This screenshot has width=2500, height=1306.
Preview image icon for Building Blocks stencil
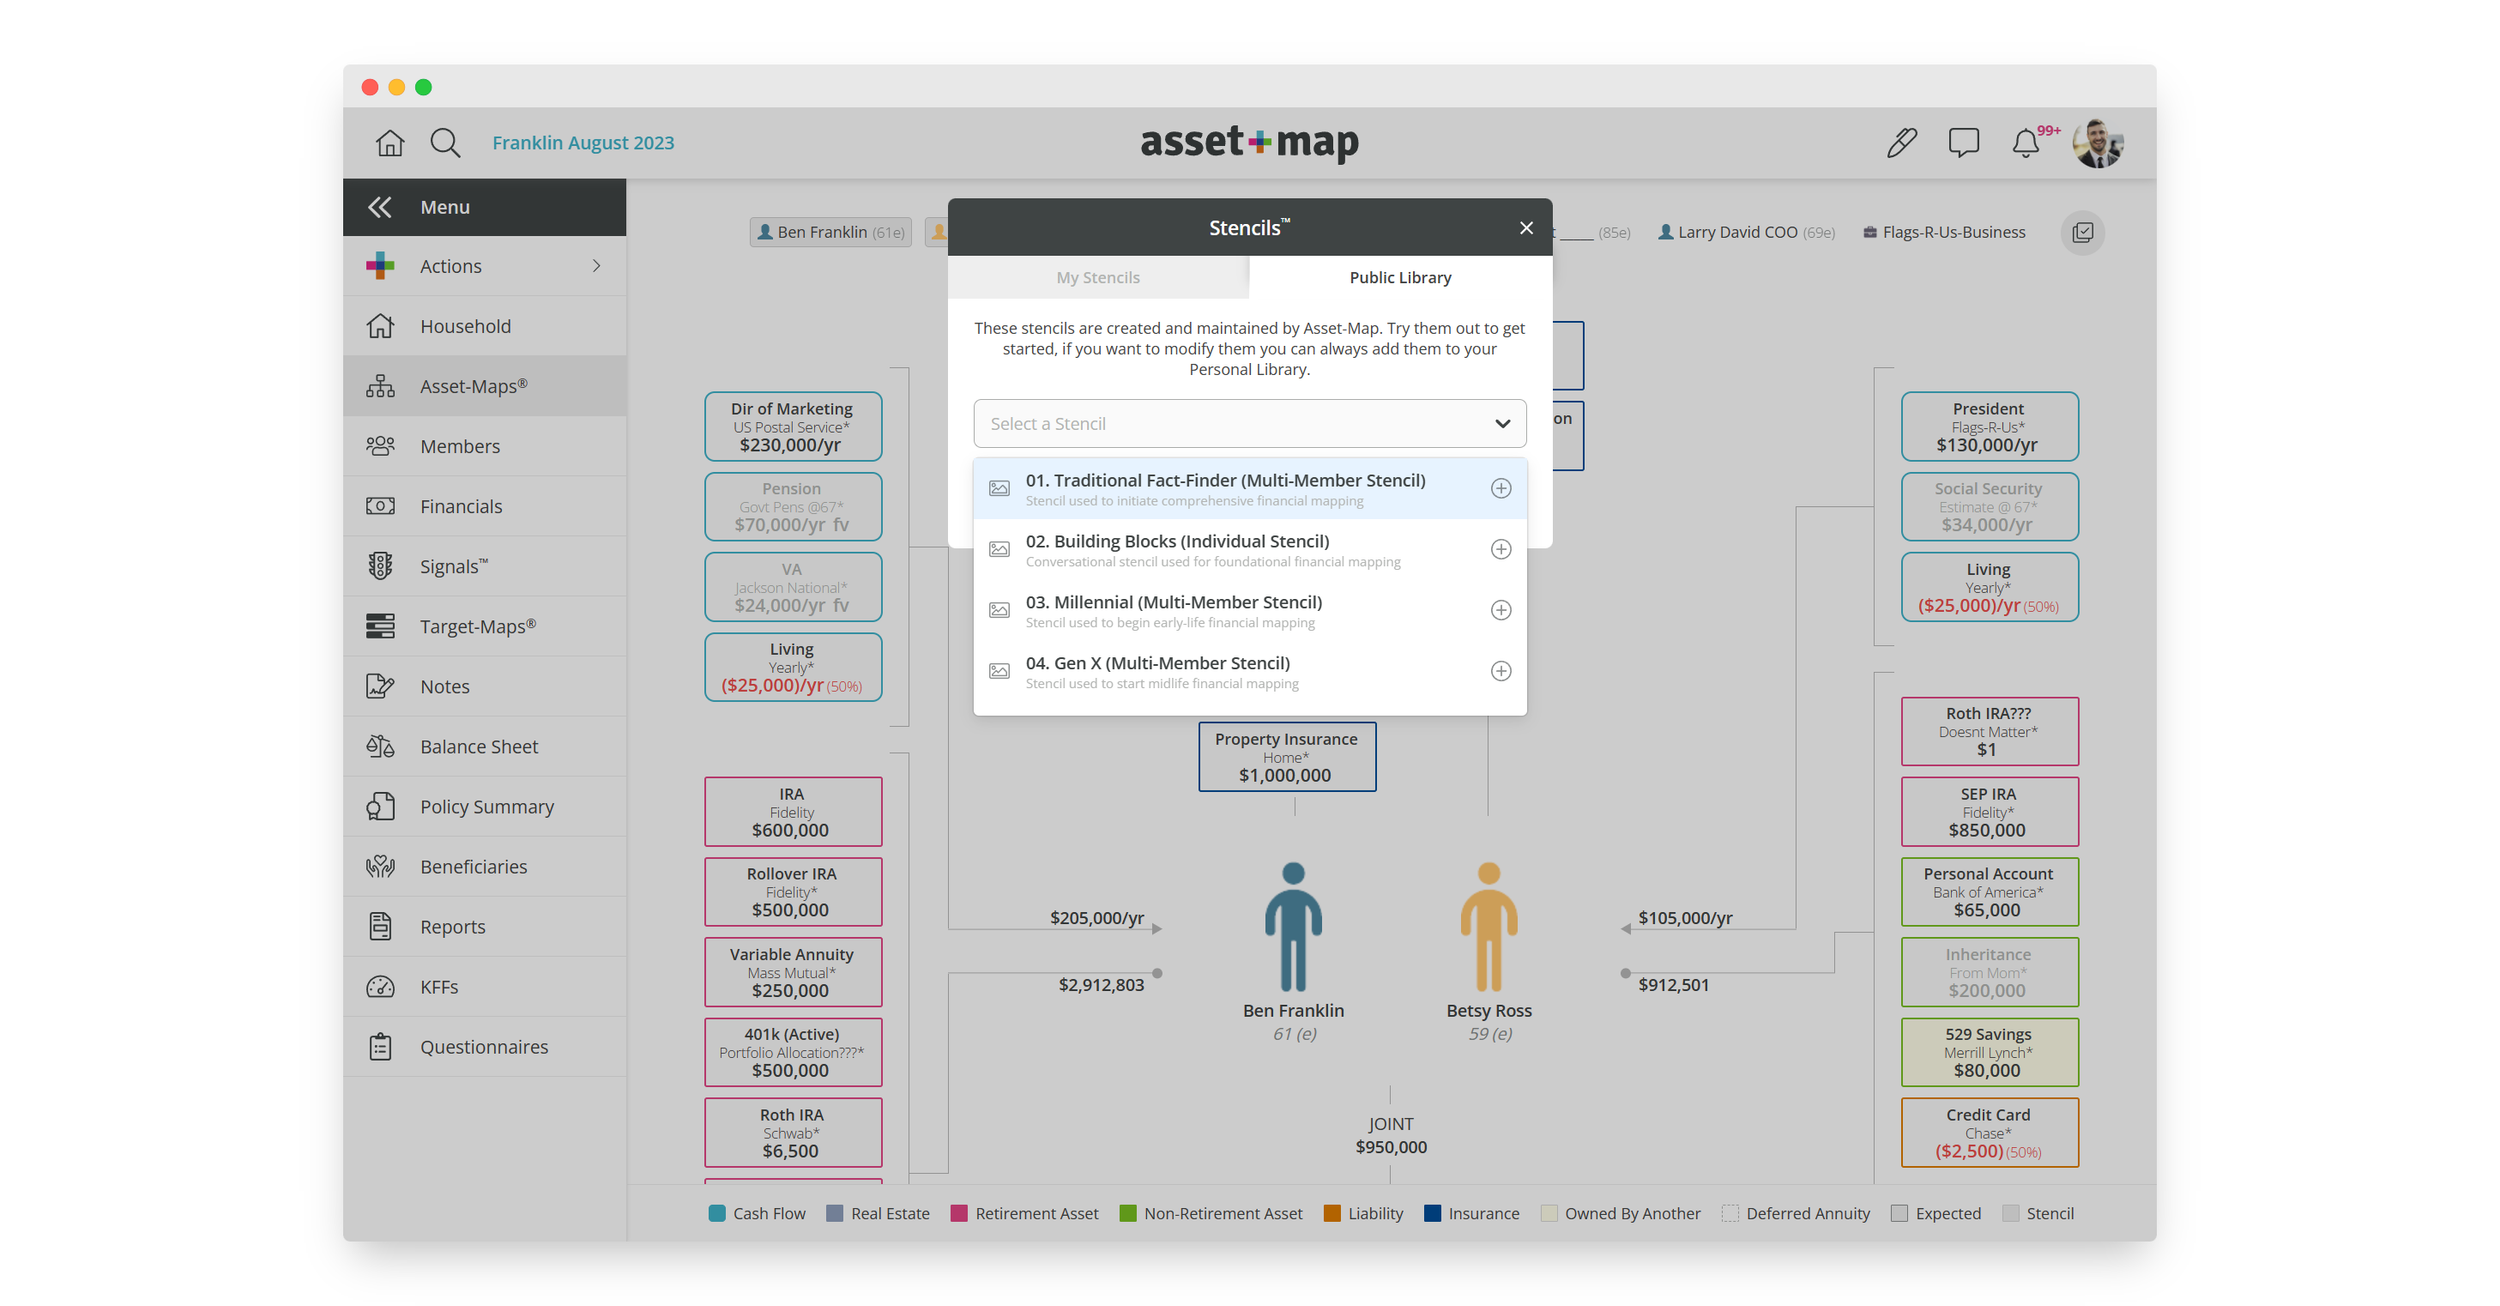pos(999,549)
